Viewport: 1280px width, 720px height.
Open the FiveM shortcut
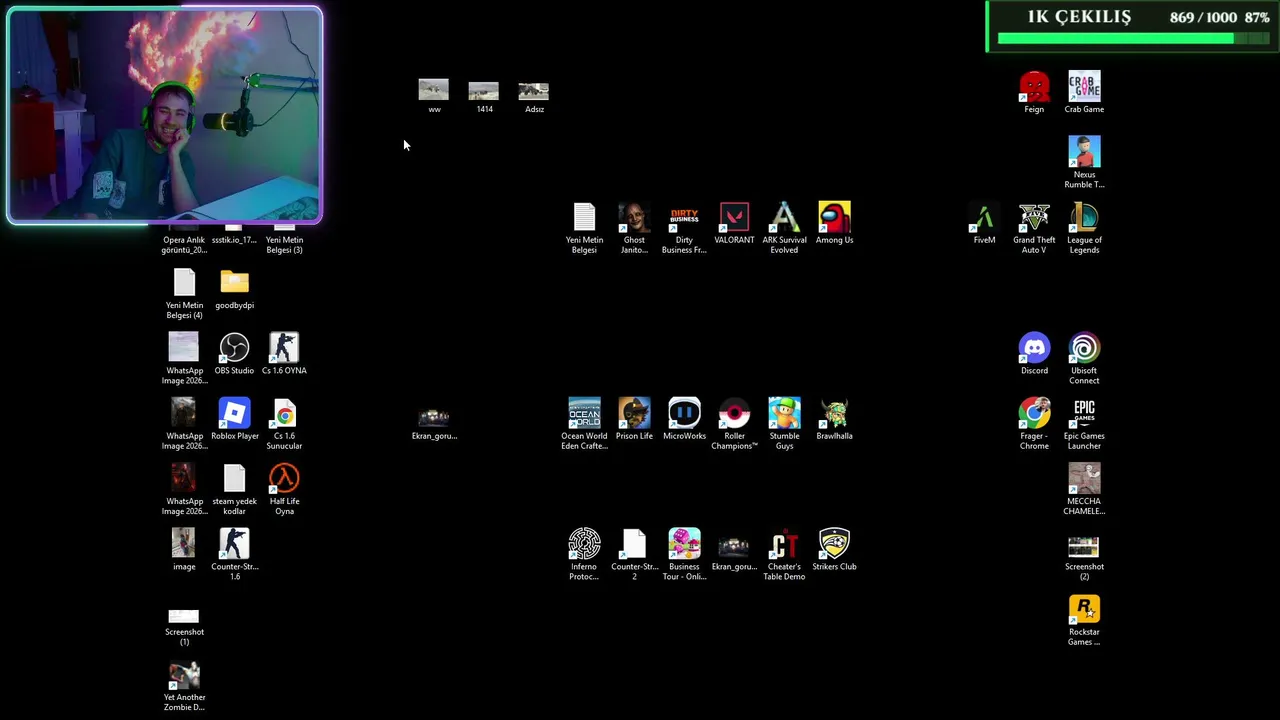click(x=984, y=218)
